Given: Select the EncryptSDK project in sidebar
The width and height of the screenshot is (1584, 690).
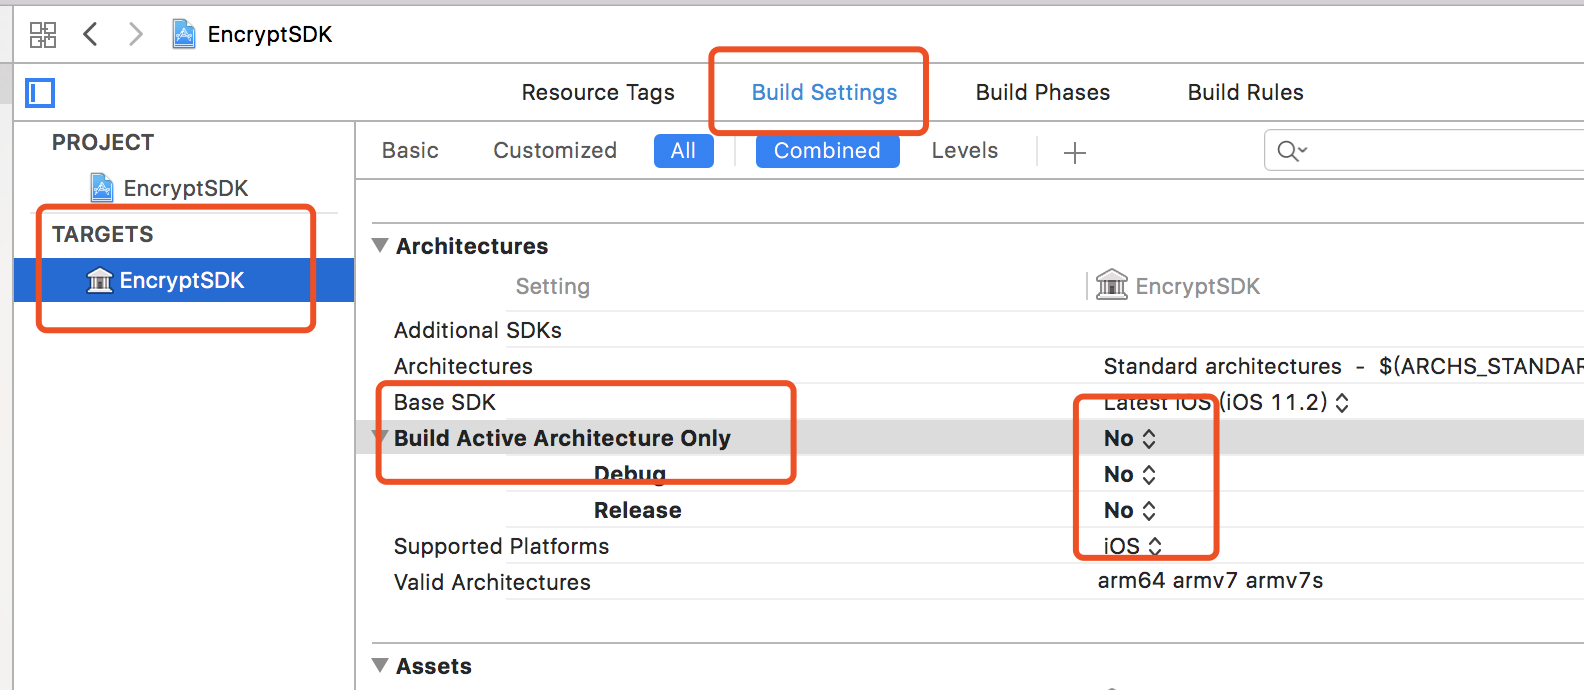Looking at the screenshot, I should [x=185, y=189].
